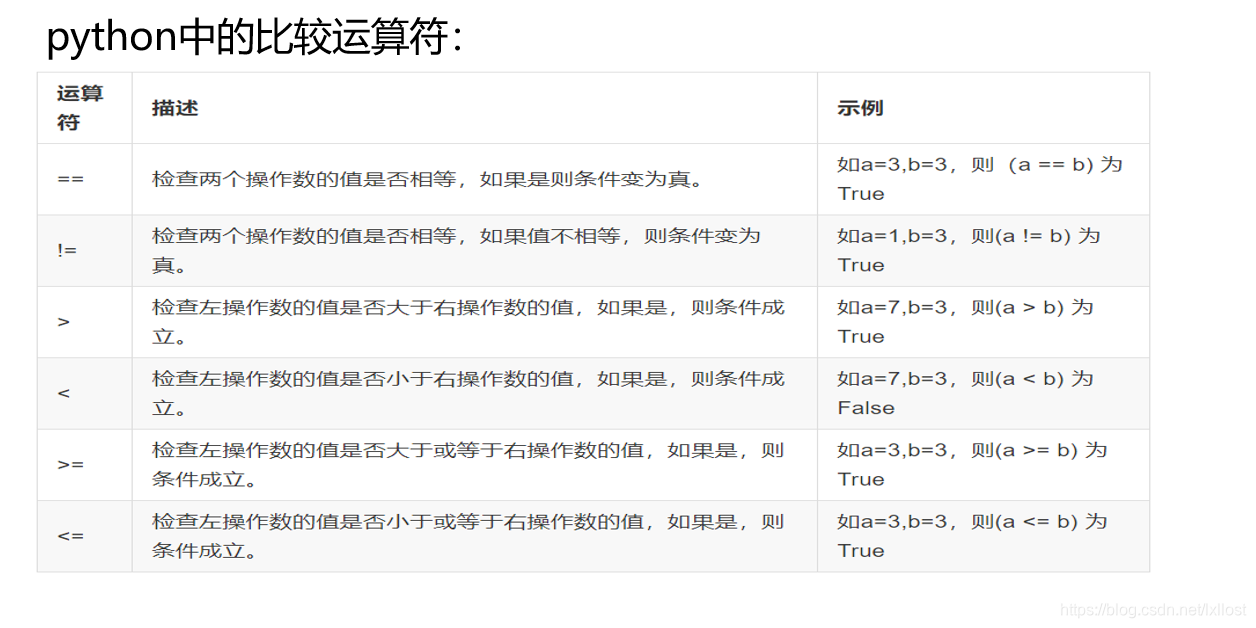Click the description for the == operator

pyautogui.click(x=474, y=179)
